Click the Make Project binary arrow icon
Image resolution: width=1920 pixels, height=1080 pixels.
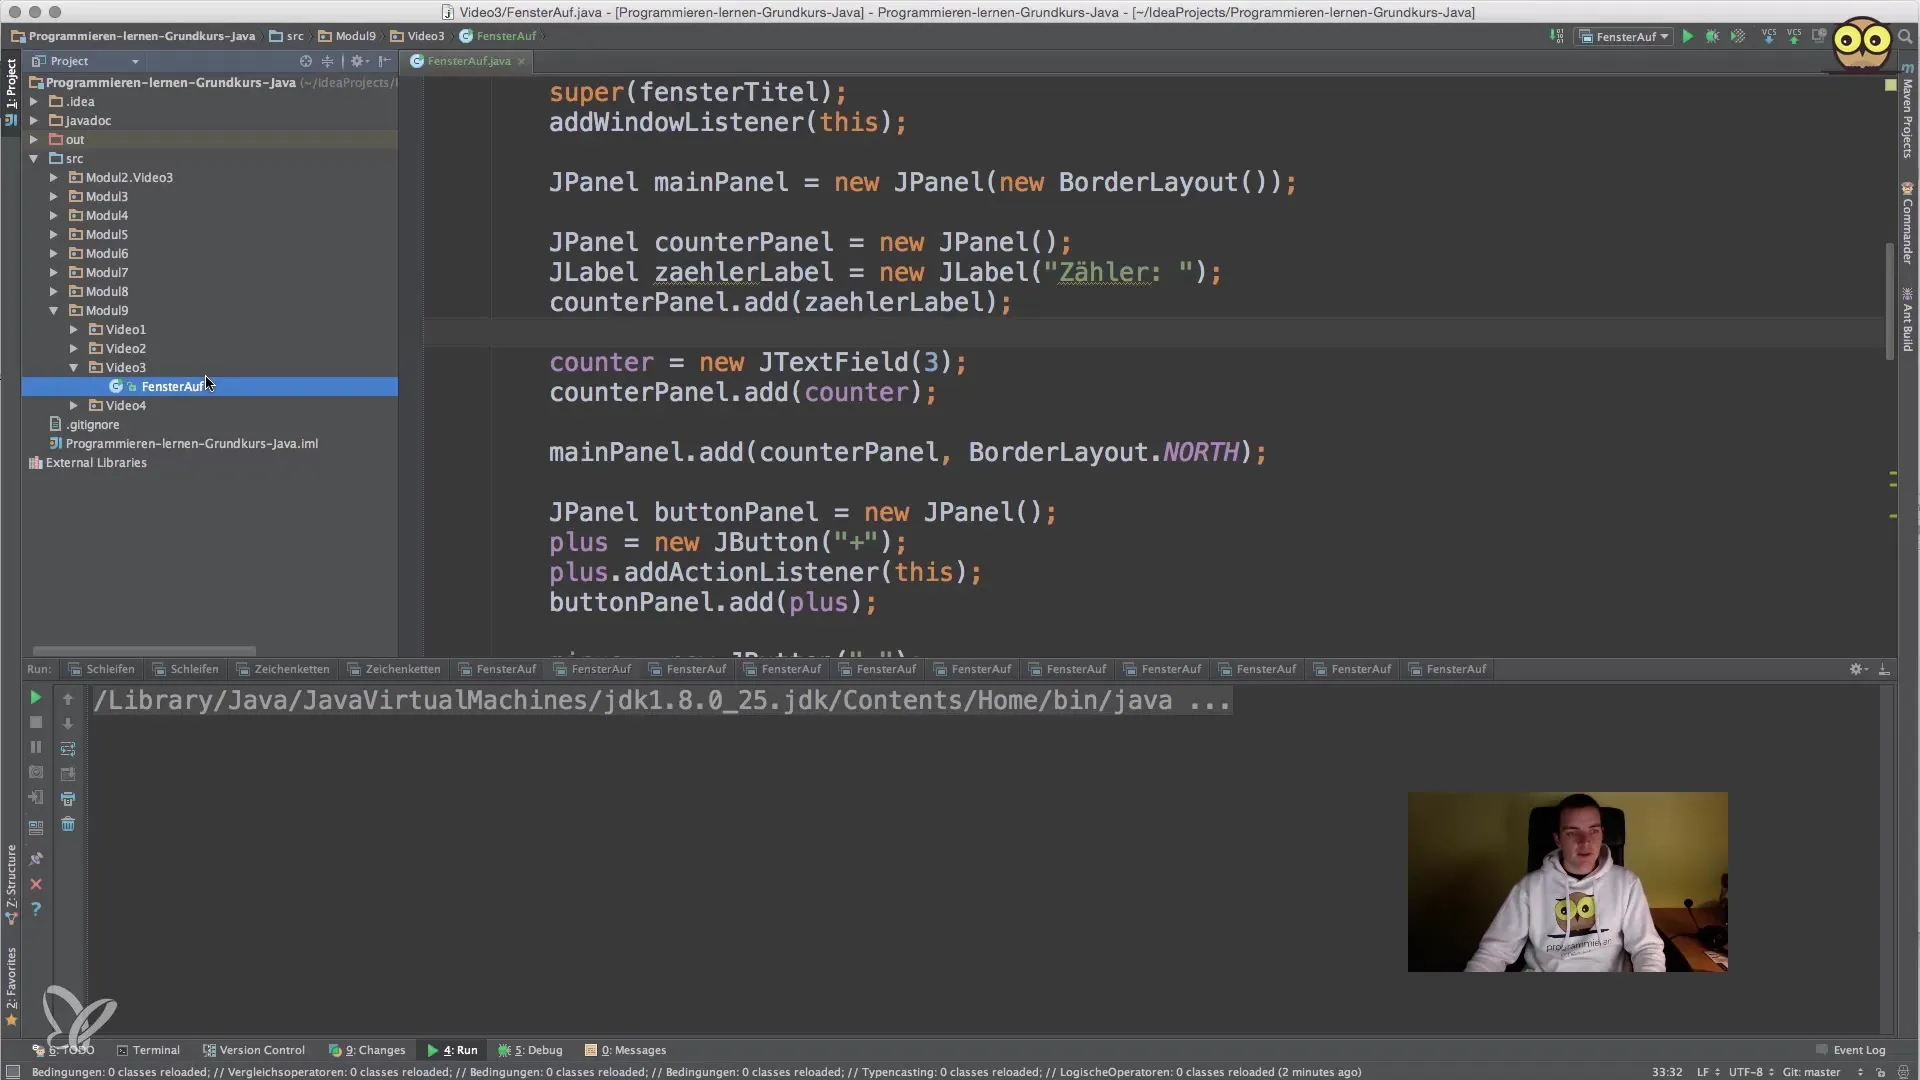point(1557,37)
